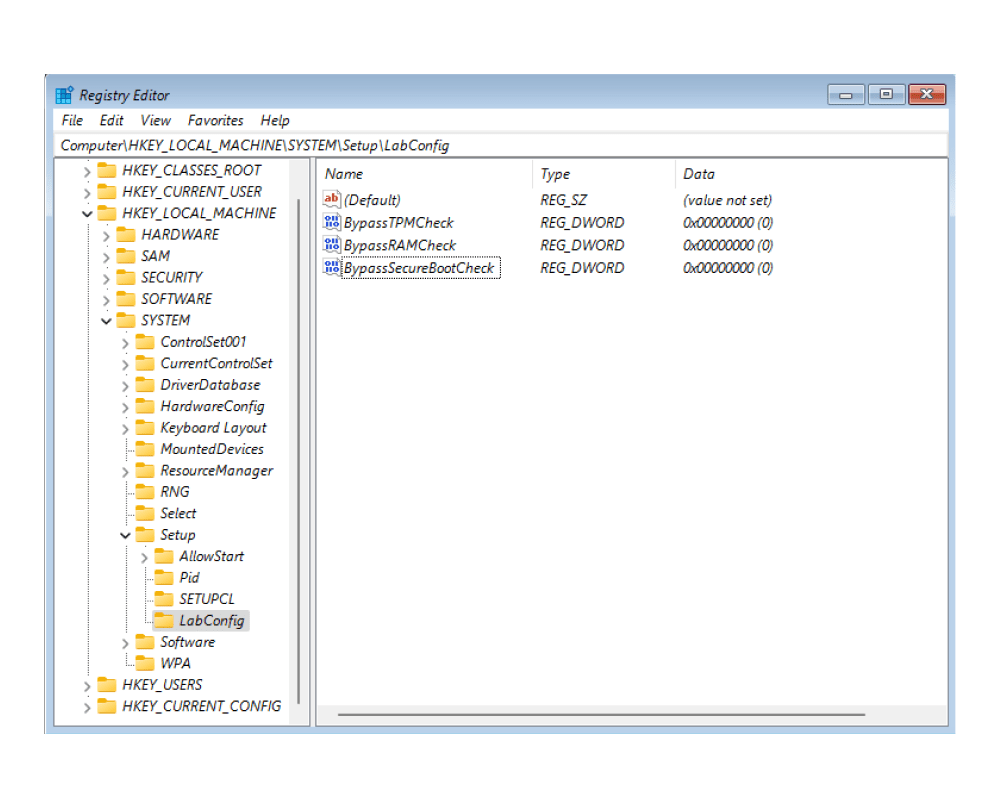The image size is (994, 800).
Task: Click the HKEY_CLASSES_ROOT folder icon
Action: coord(107,170)
